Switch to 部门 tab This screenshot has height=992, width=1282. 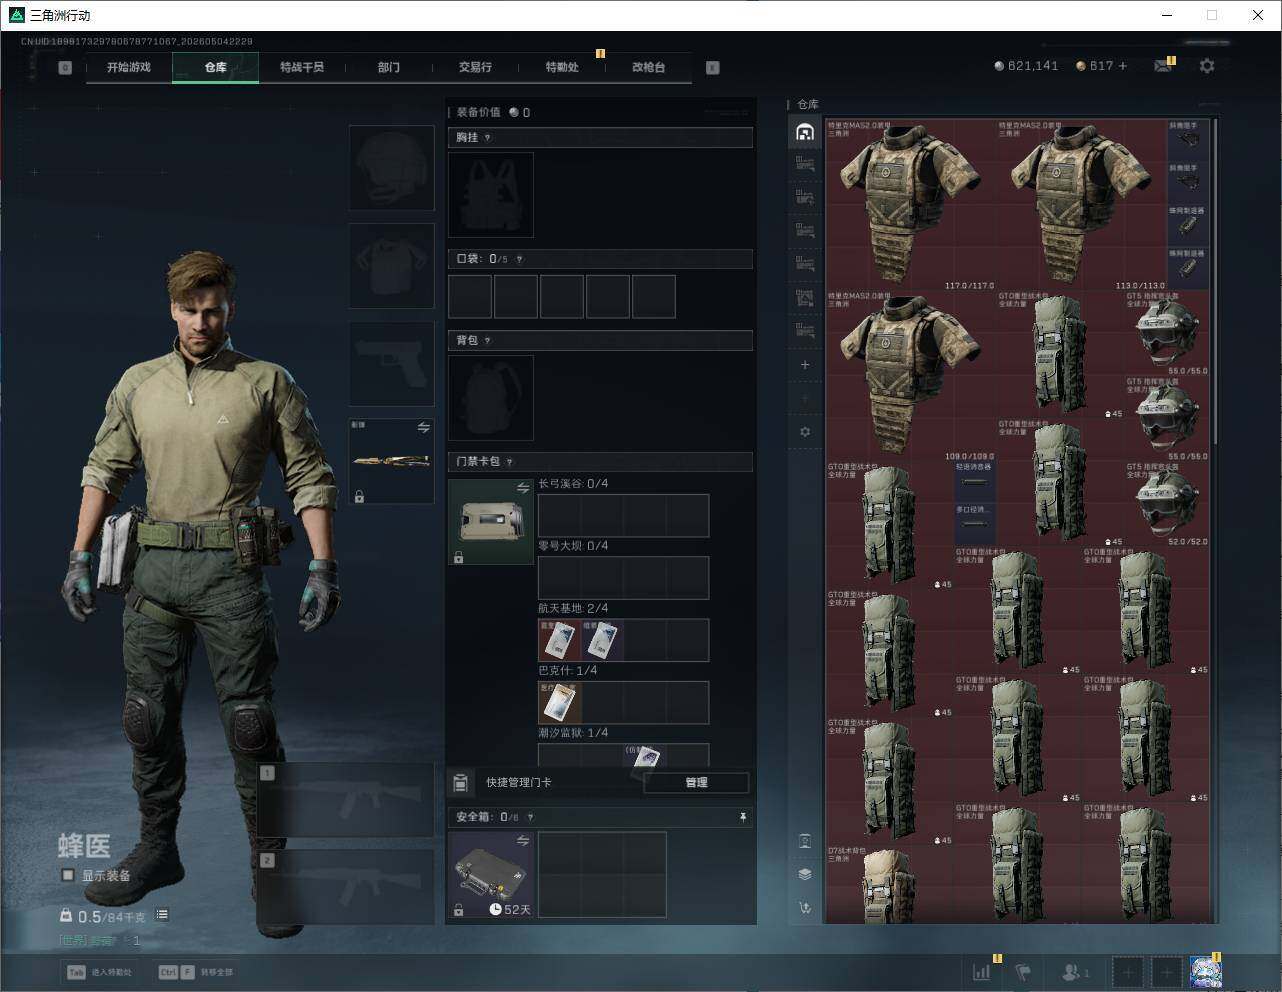389,68
